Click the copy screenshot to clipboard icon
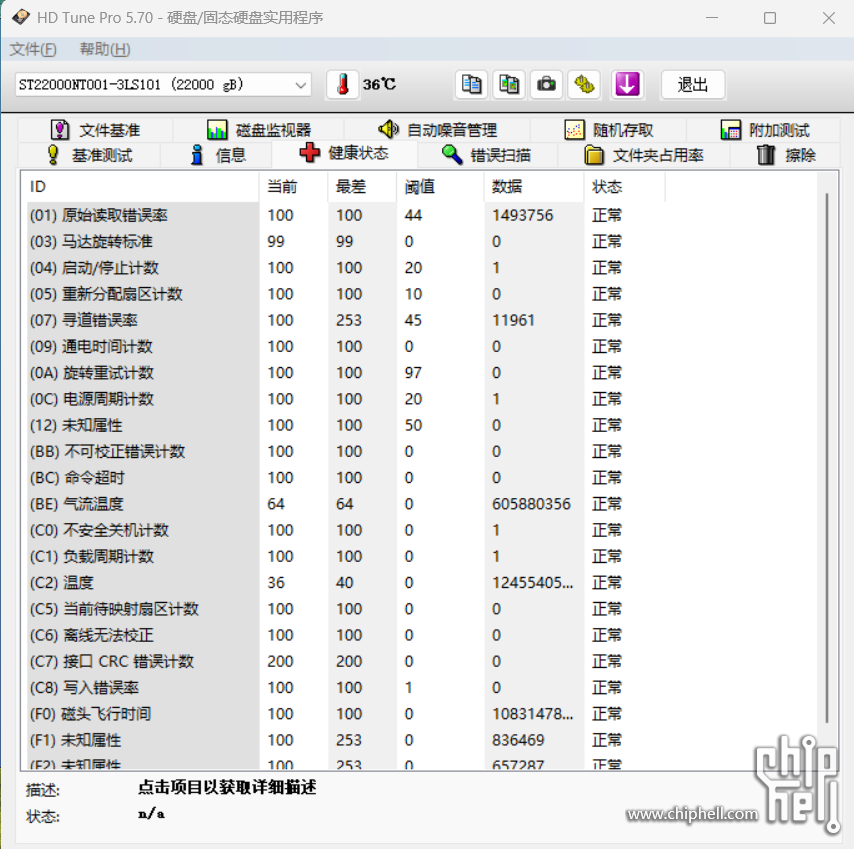Screen dimensions: 854x849 509,84
